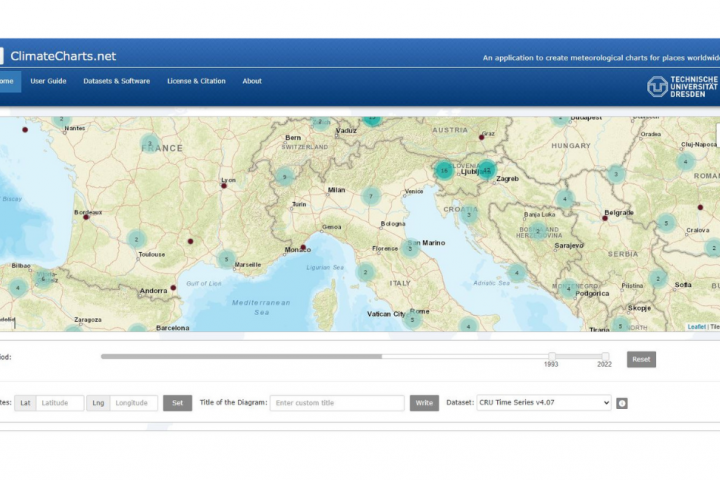Go to Datasets & Software page

point(116,81)
